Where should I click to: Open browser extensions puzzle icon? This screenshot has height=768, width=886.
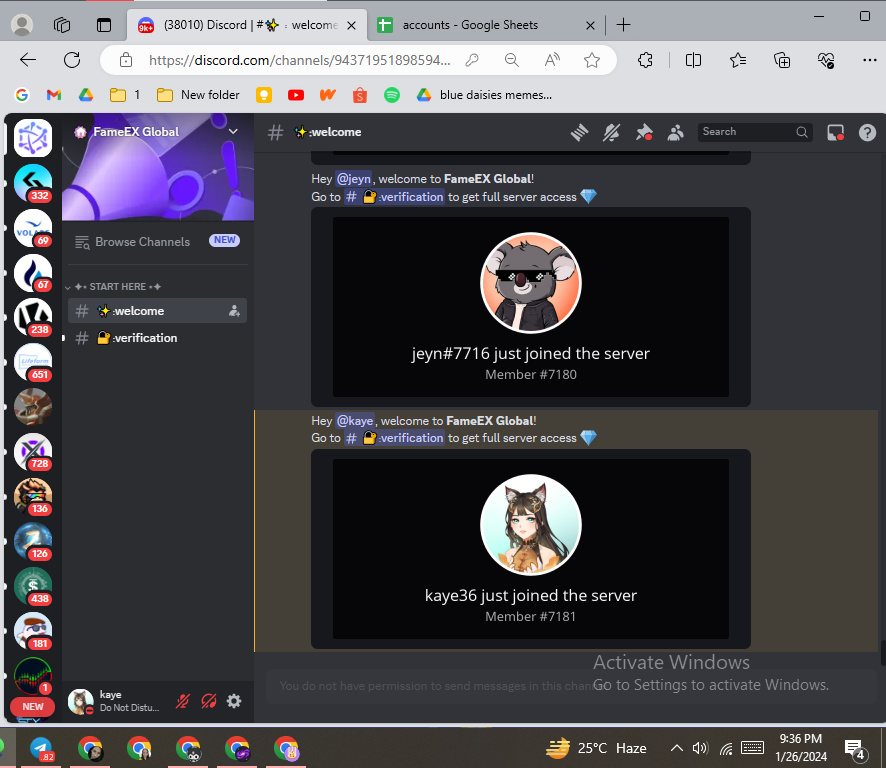(x=645, y=60)
